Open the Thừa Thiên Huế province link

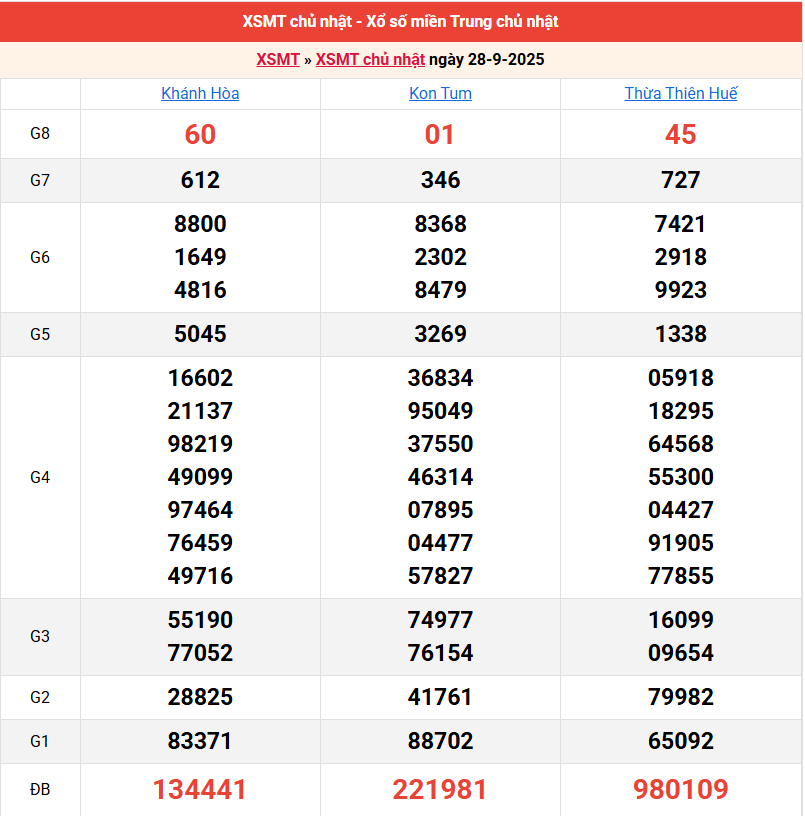tap(681, 94)
